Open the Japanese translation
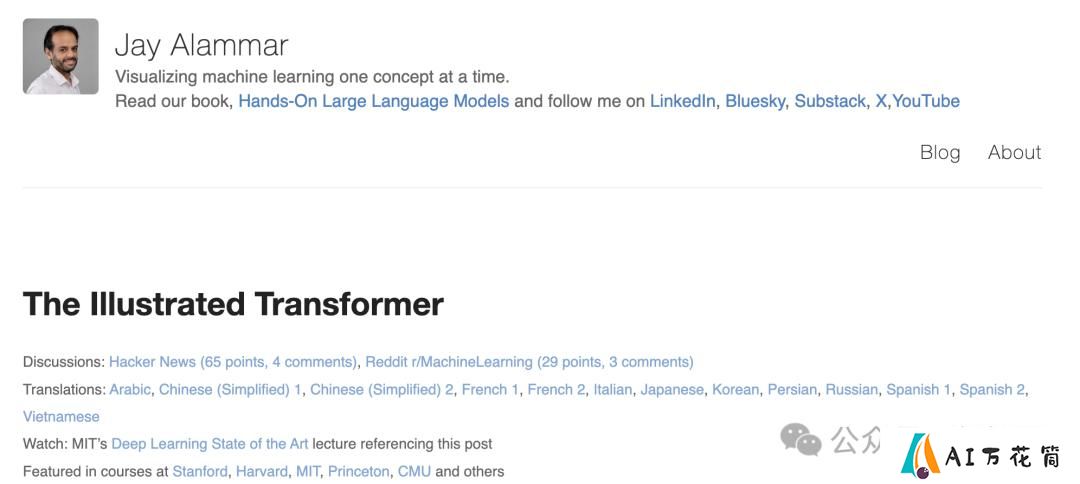1080x484 pixels. click(x=672, y=390)
